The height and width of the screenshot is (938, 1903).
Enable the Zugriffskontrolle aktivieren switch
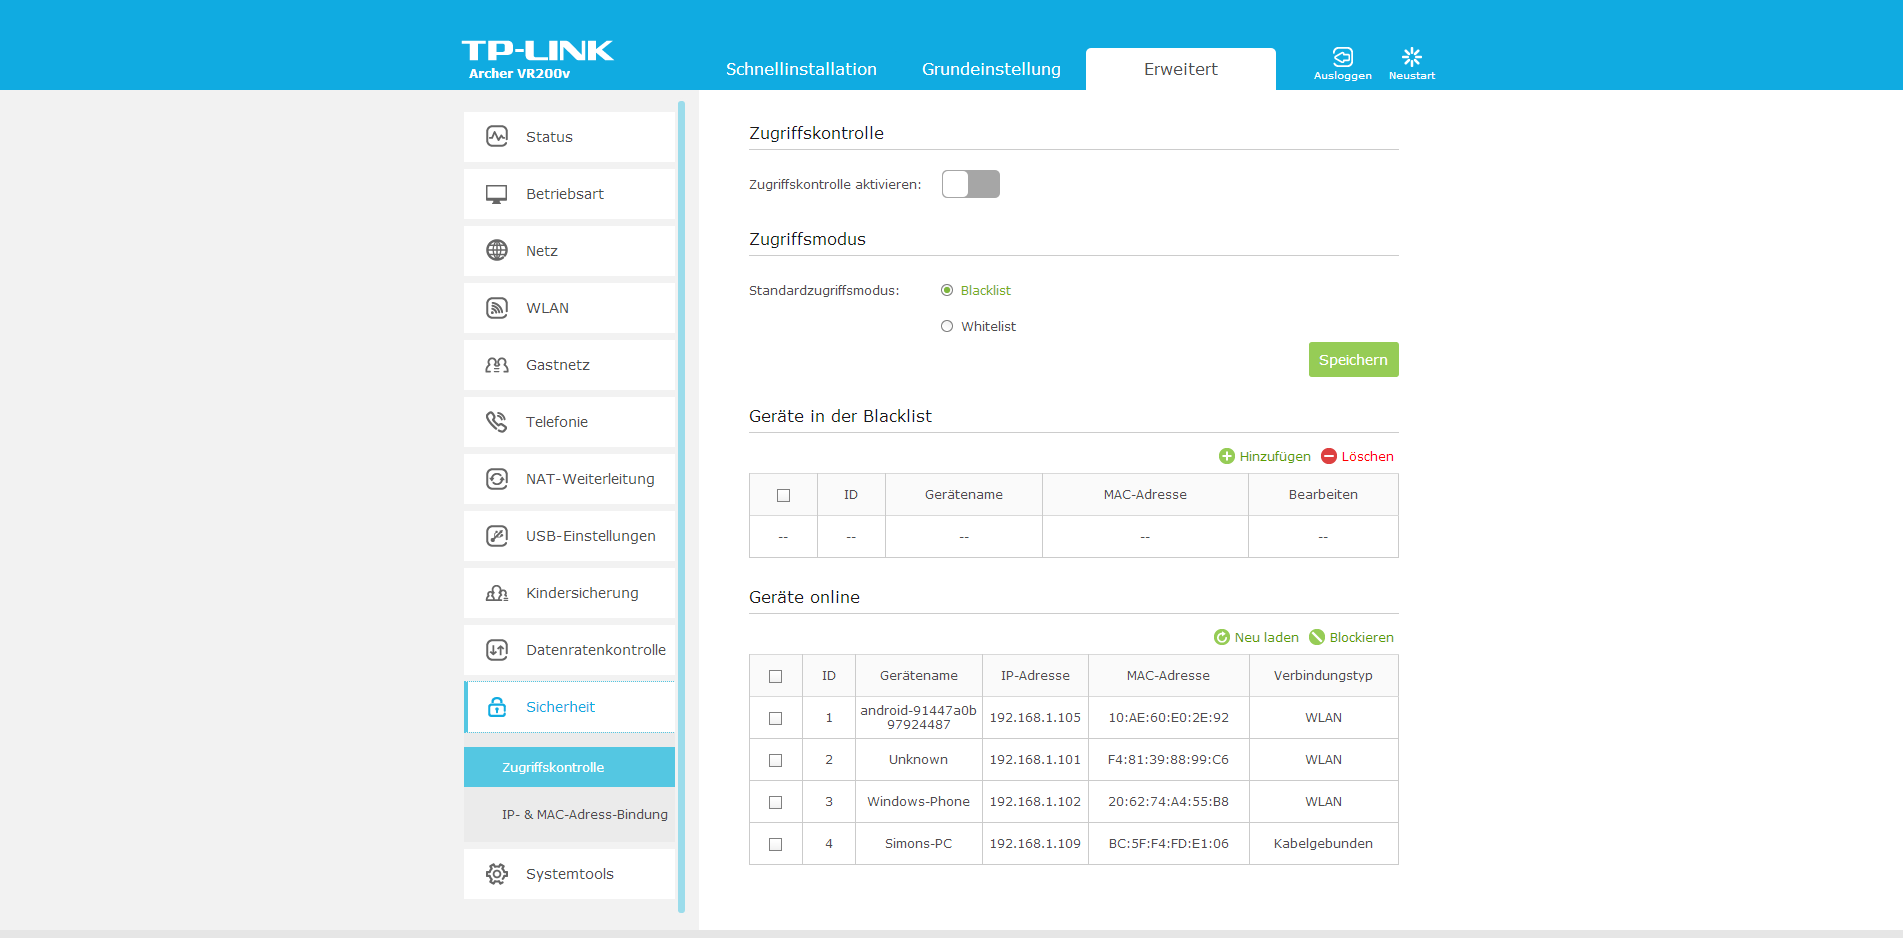click(x=970, y=184)
